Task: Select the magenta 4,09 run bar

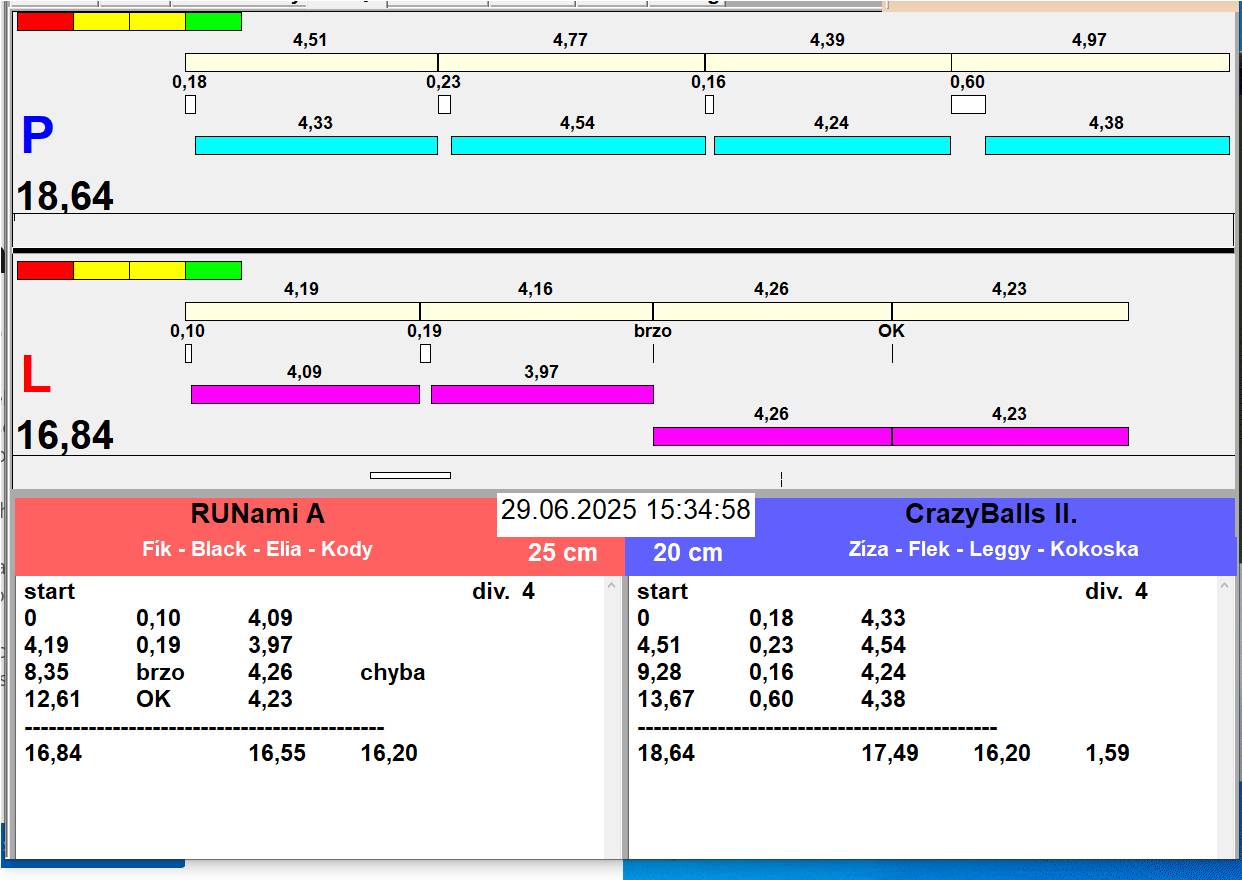Action: 305,394
